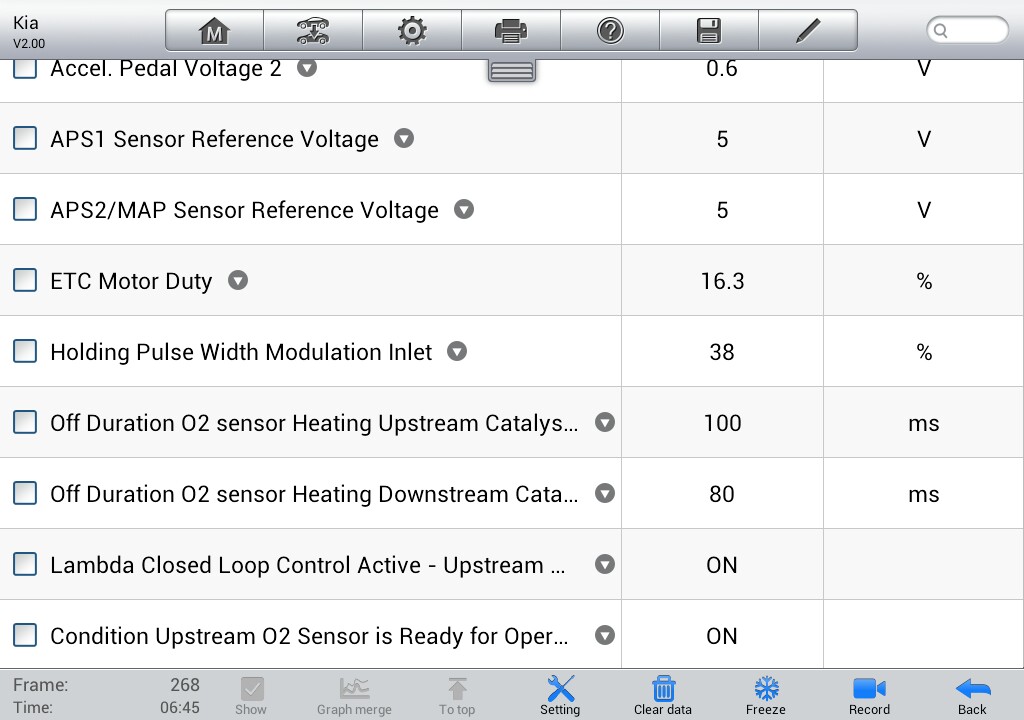Click the printer icon
1024x720 pixels.
(511, 31)
